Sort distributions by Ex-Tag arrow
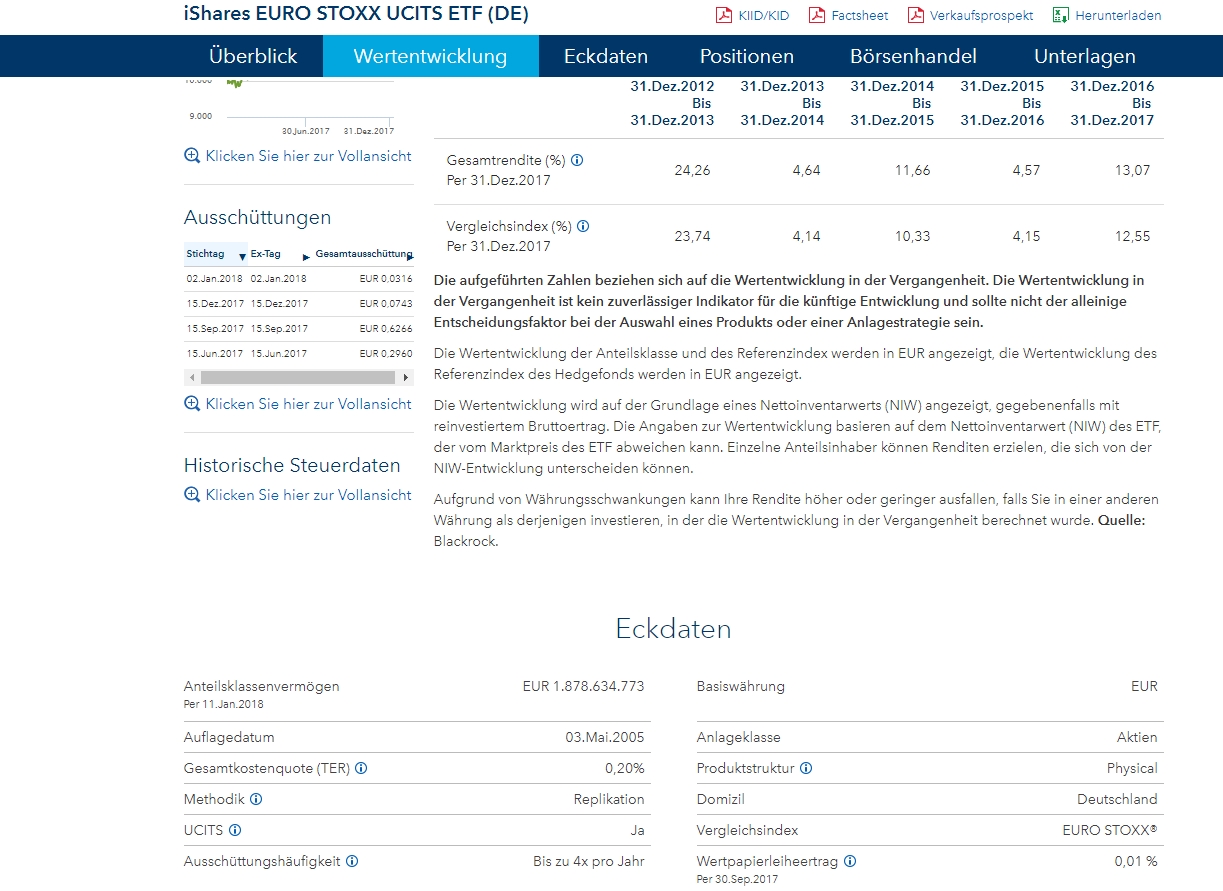 tap(306, 257)
